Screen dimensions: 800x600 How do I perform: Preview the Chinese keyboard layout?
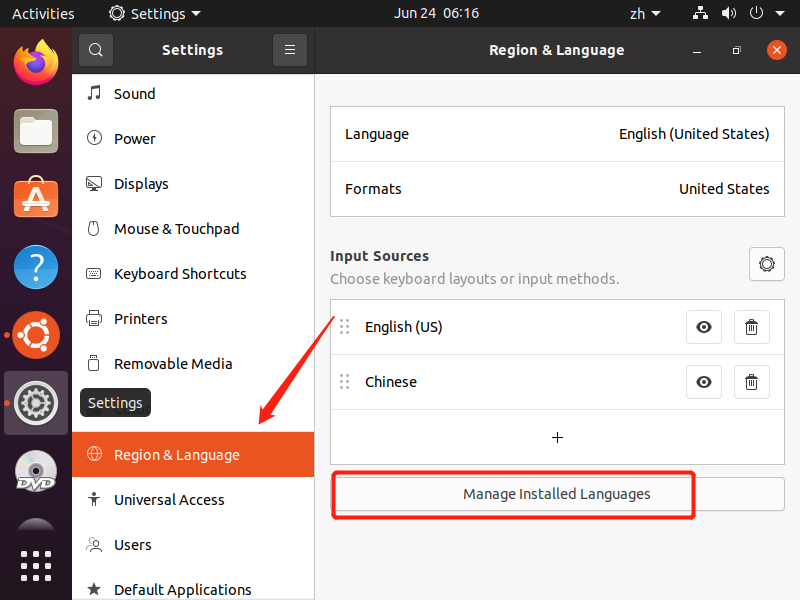tap(704, 382)
